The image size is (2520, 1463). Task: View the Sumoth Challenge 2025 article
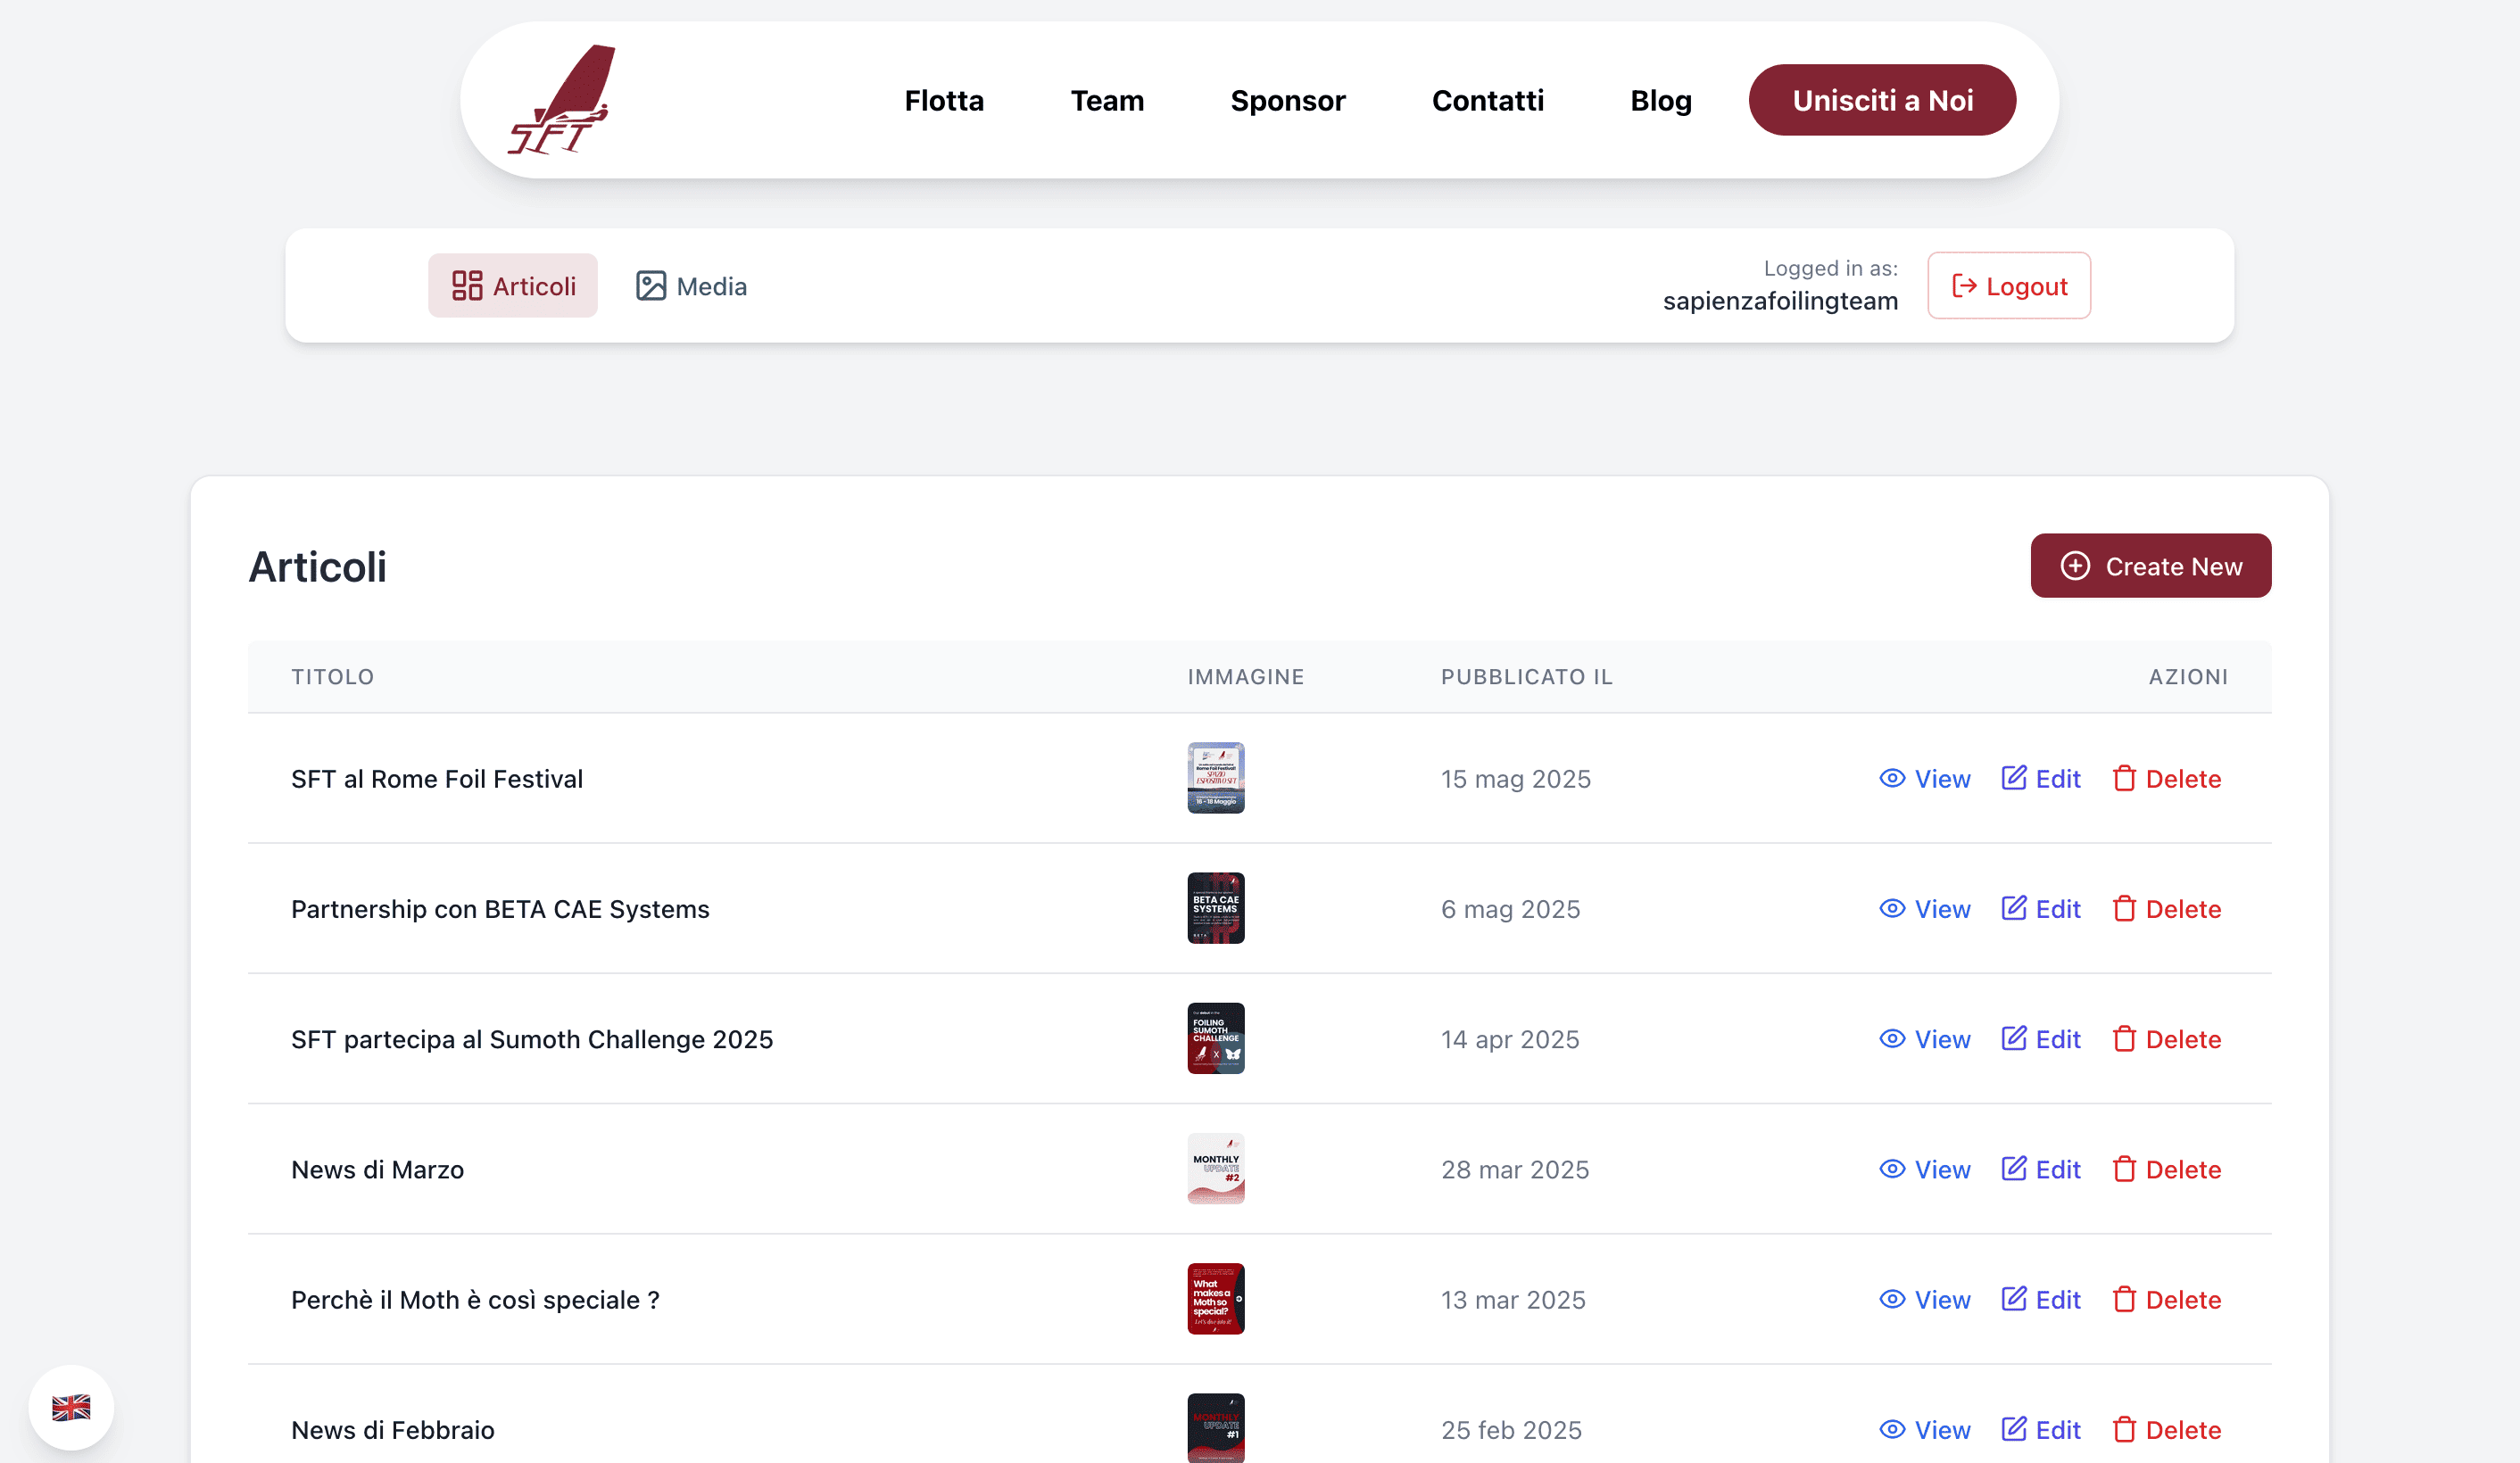pyautogui.click(x=1925, y=1038)
